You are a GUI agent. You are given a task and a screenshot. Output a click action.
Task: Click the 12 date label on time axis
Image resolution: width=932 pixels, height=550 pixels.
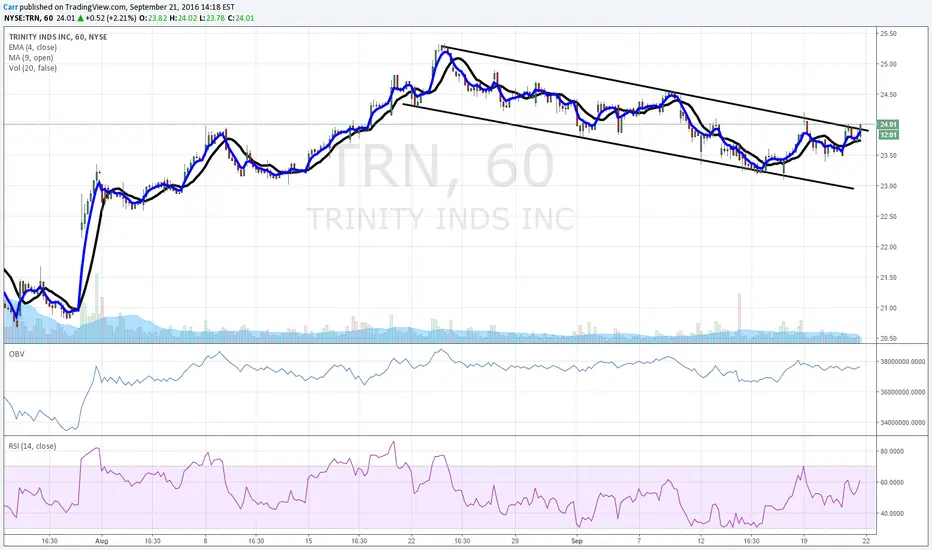pyautogui.click(x=701, y=541)
